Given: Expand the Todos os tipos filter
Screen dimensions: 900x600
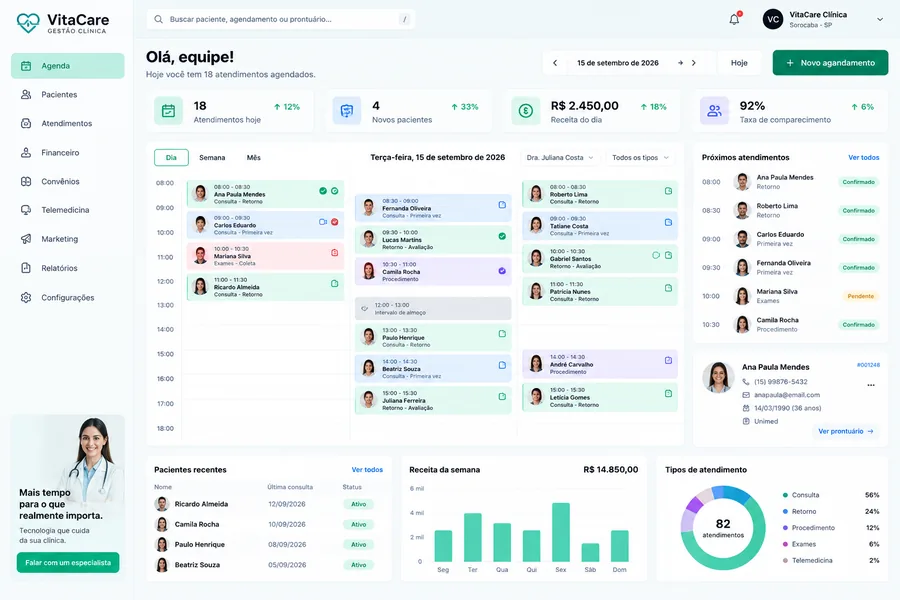Looking at the screenshot, I should (x=640, y=157).
